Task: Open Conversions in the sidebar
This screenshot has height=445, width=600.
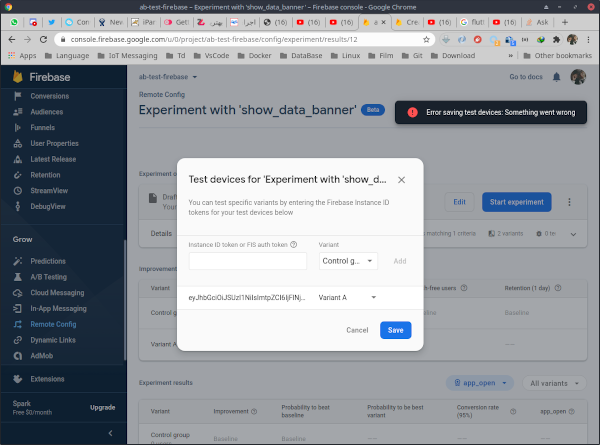Action: (x=50, y=96)
